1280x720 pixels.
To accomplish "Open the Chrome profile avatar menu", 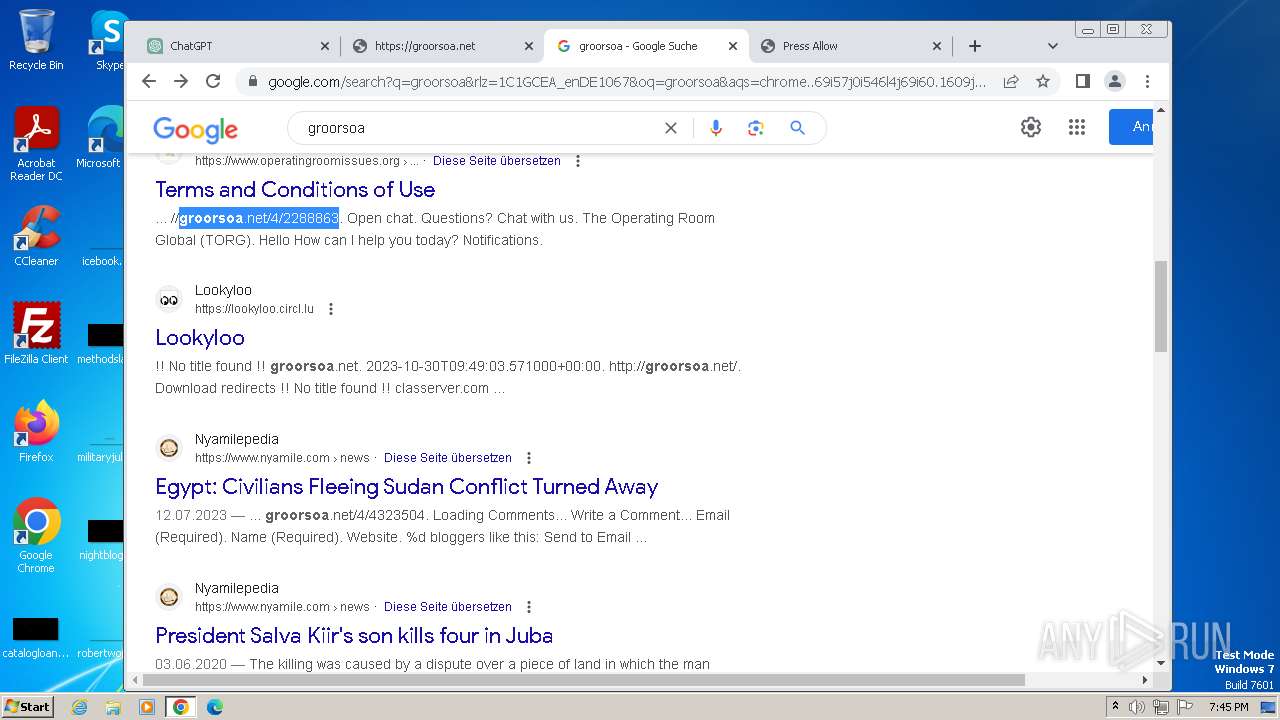I will pyautogui.click(x=1115, y=81).
